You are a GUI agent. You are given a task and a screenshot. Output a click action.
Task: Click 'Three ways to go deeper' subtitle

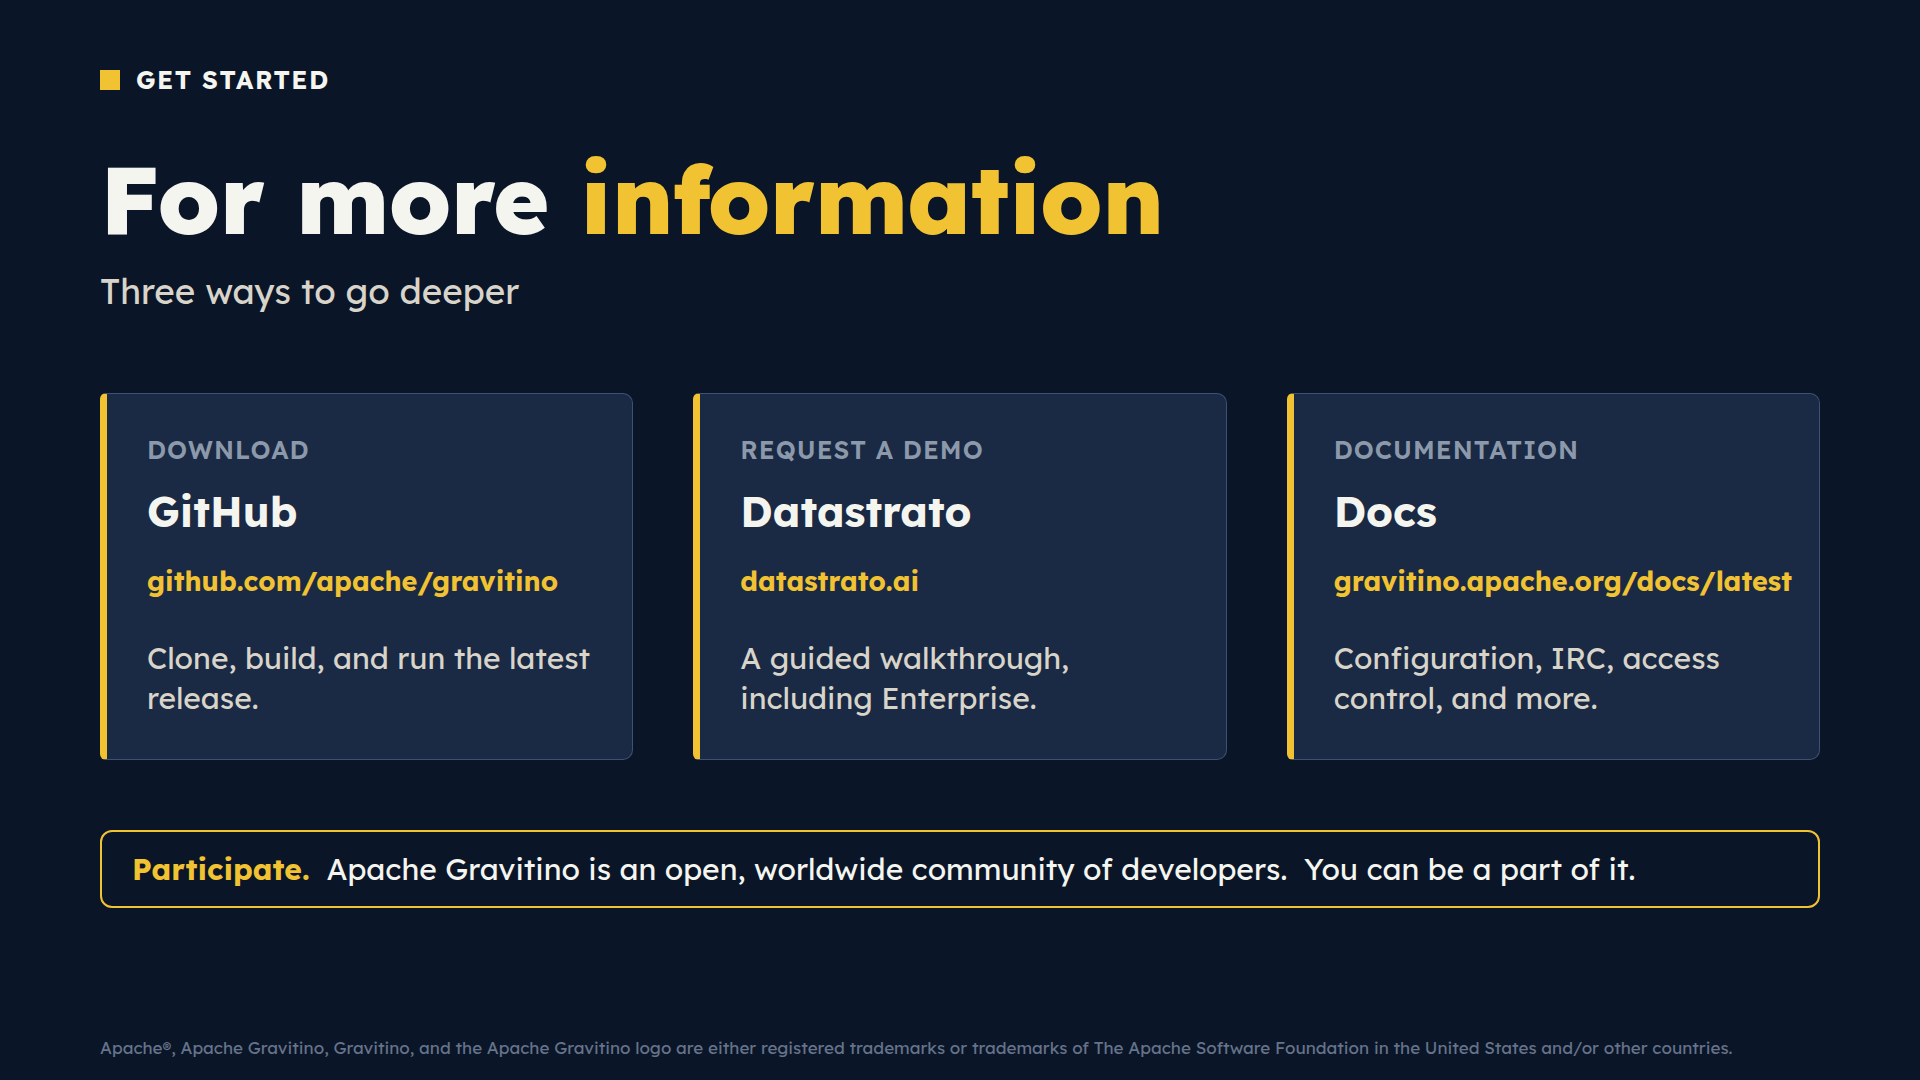(309, 292)
